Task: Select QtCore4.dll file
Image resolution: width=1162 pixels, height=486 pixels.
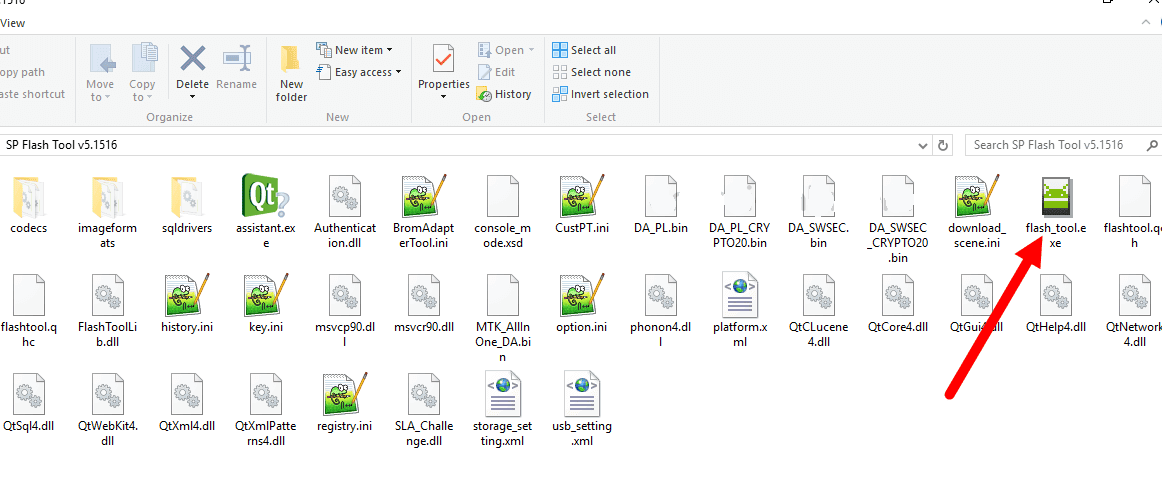Action: [897, 304]
